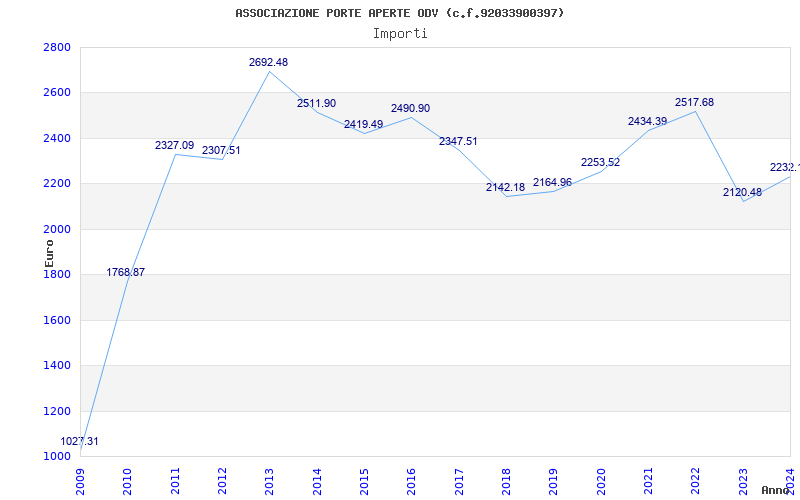Image resolution: width=800 pixels, height=500 pixels.
Task: Click data label 2164.96 for 2019
Action: pyautogui.click(x=552, y=183)
